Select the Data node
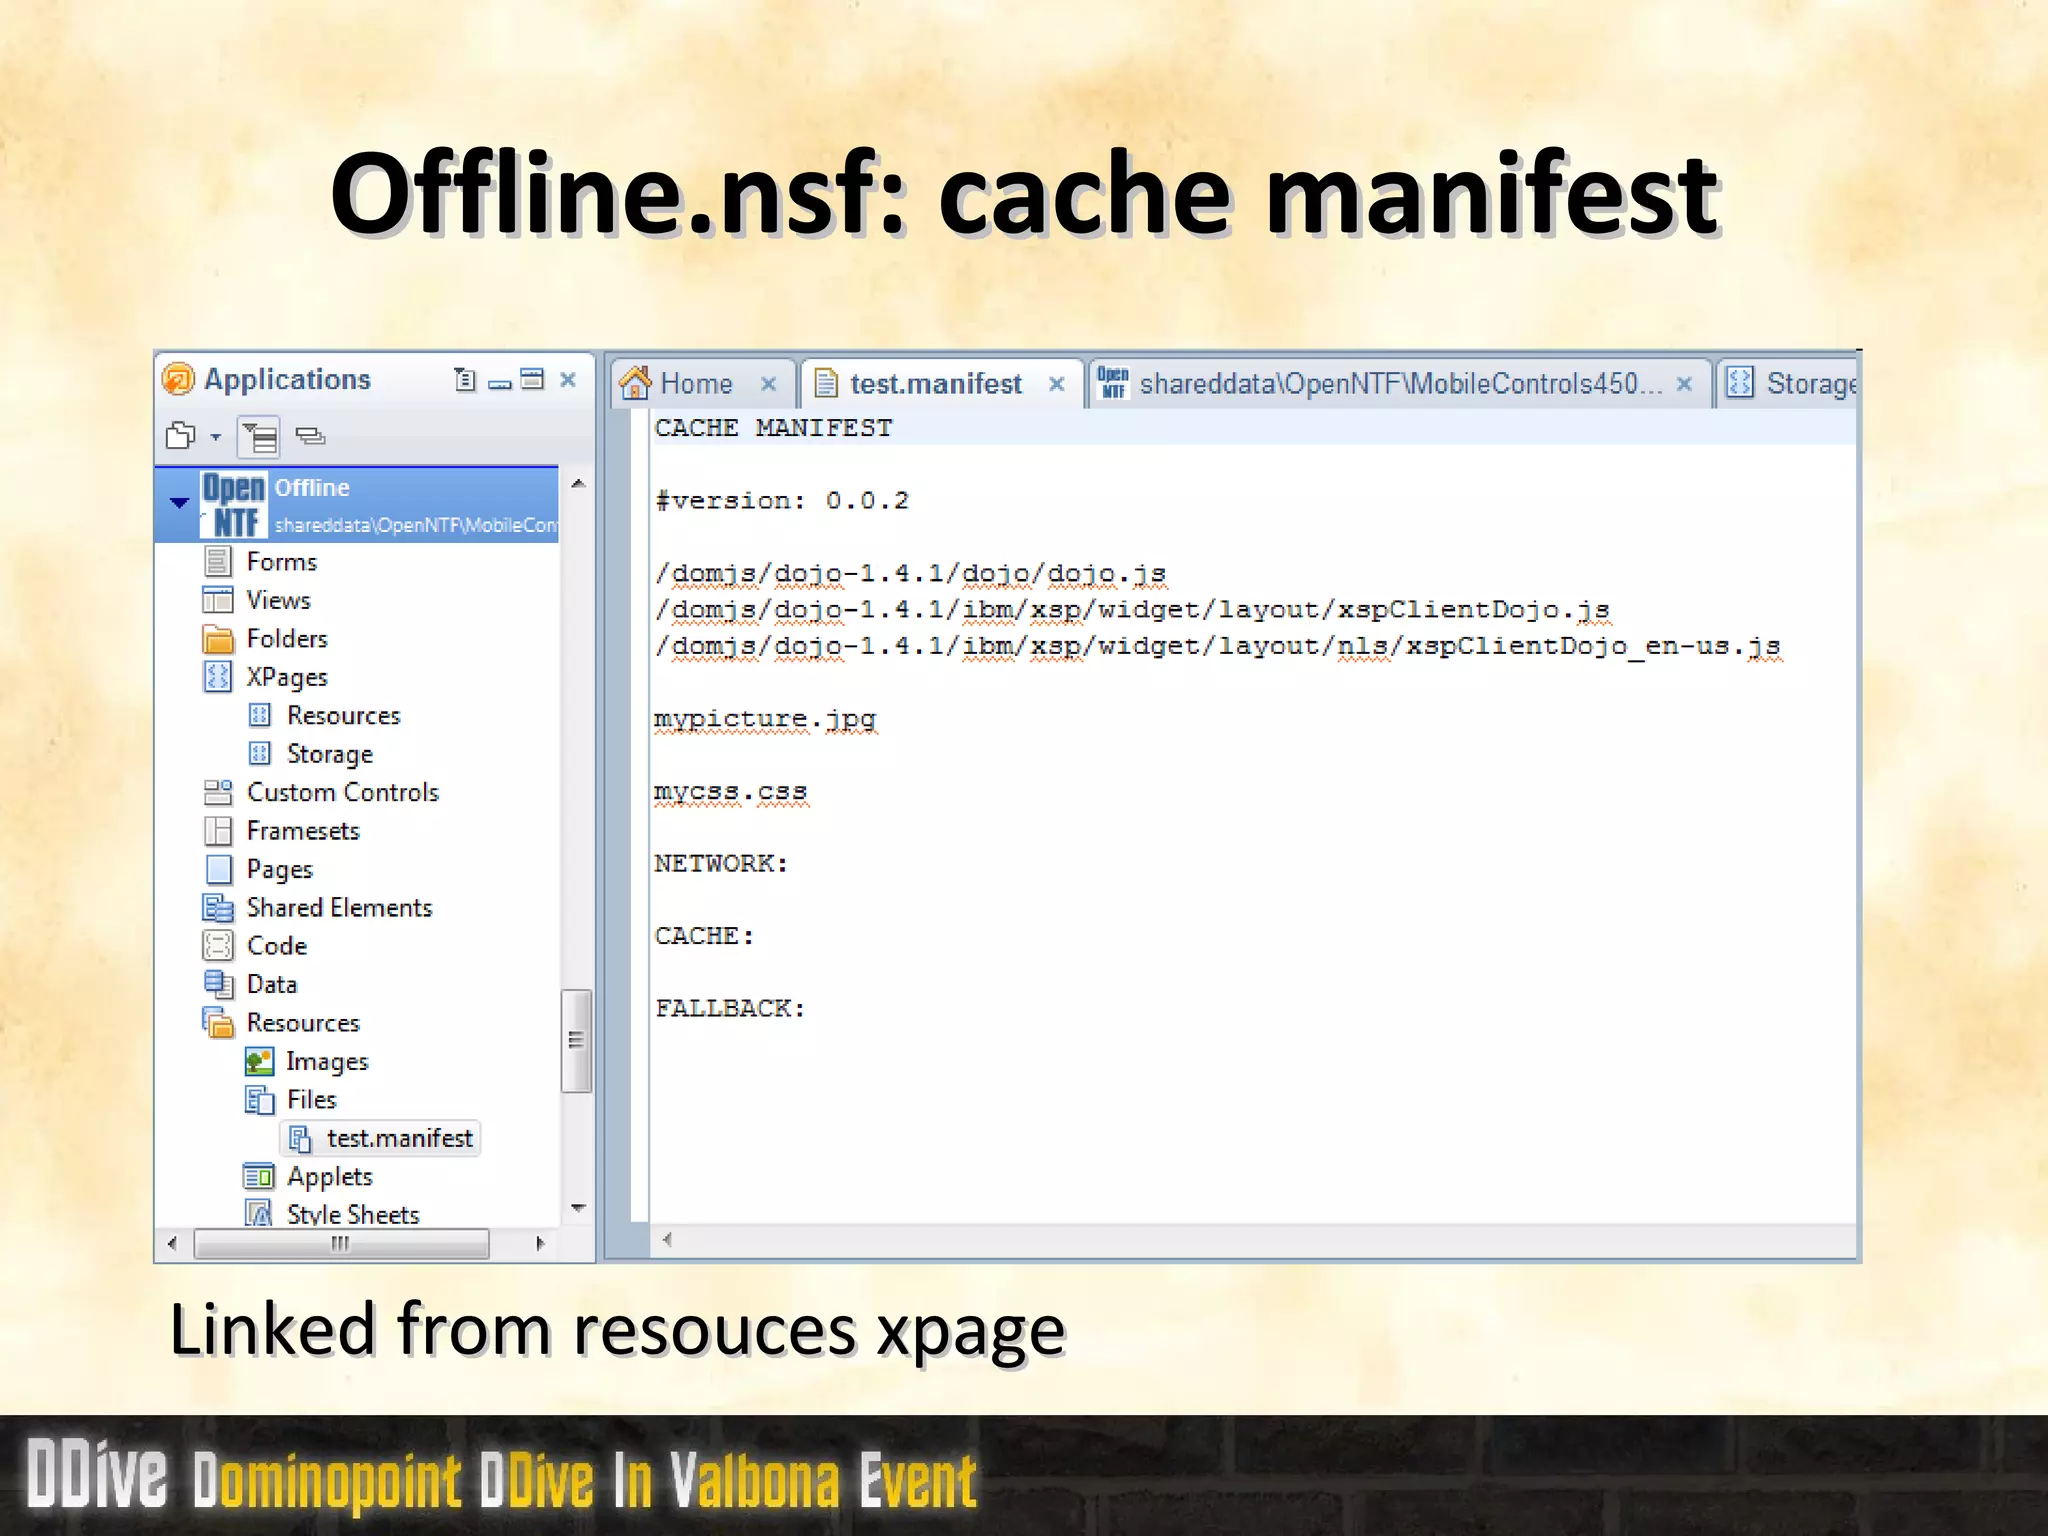2048x1536 pixels. [x=272, y=984]
